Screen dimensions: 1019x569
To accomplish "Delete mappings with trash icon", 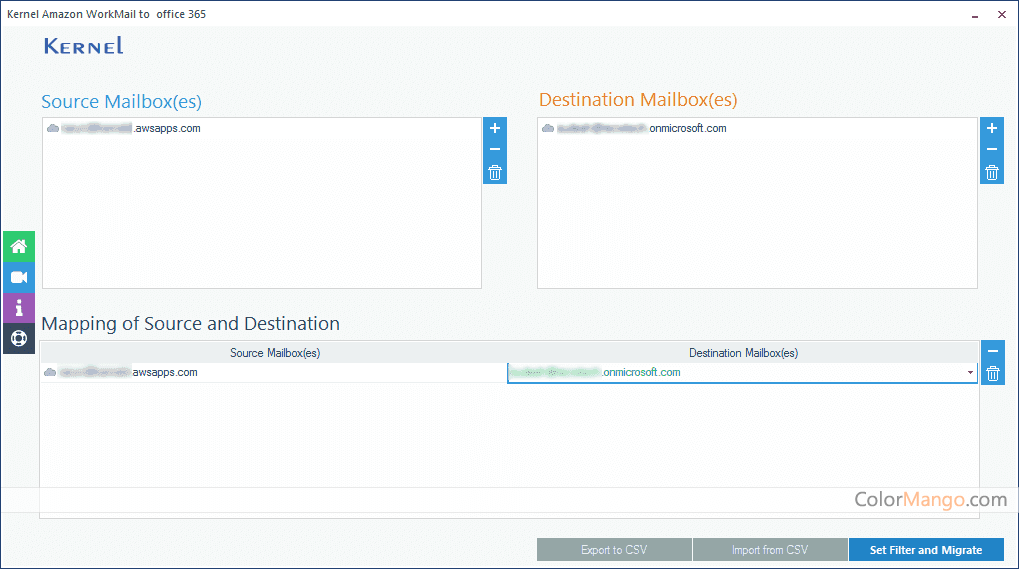I will [992, 374].
